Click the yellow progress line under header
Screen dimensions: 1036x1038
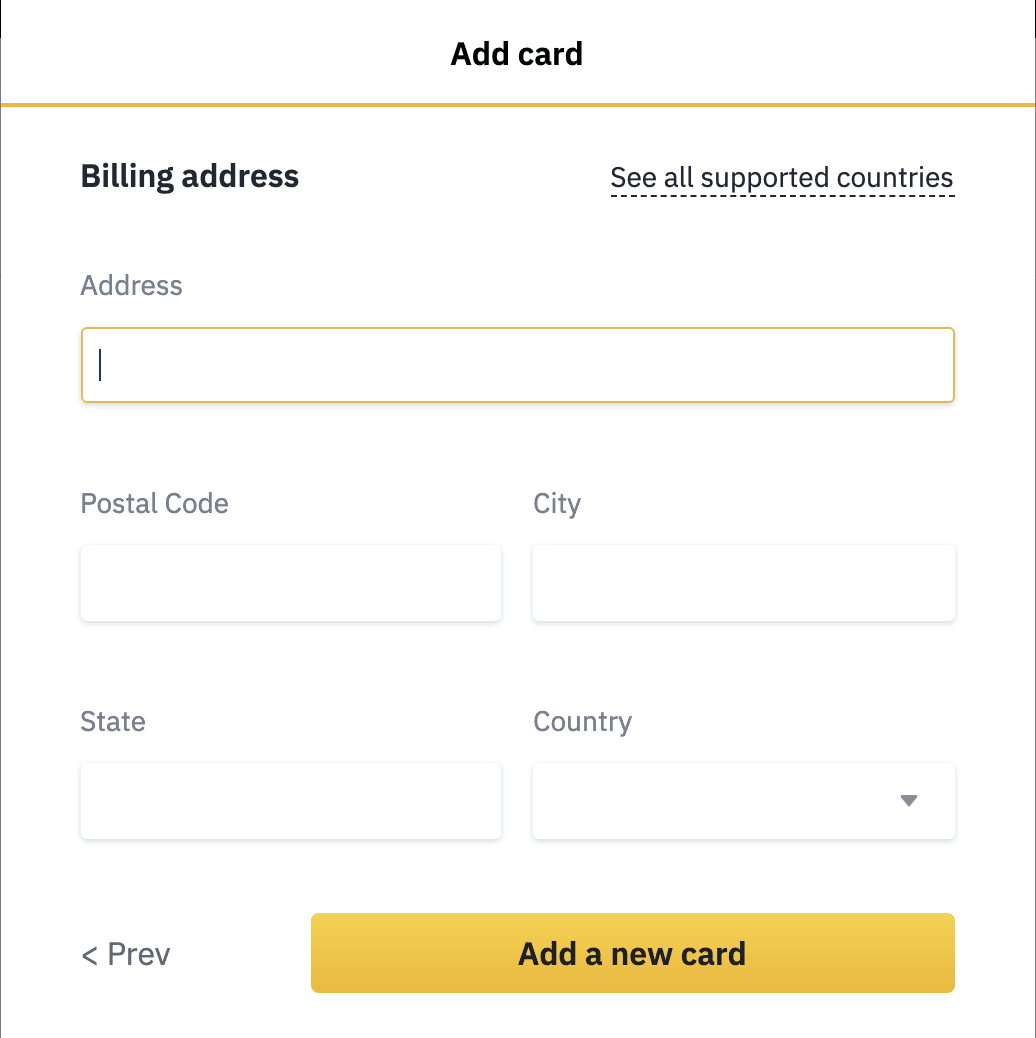click(x=518, y=105)
